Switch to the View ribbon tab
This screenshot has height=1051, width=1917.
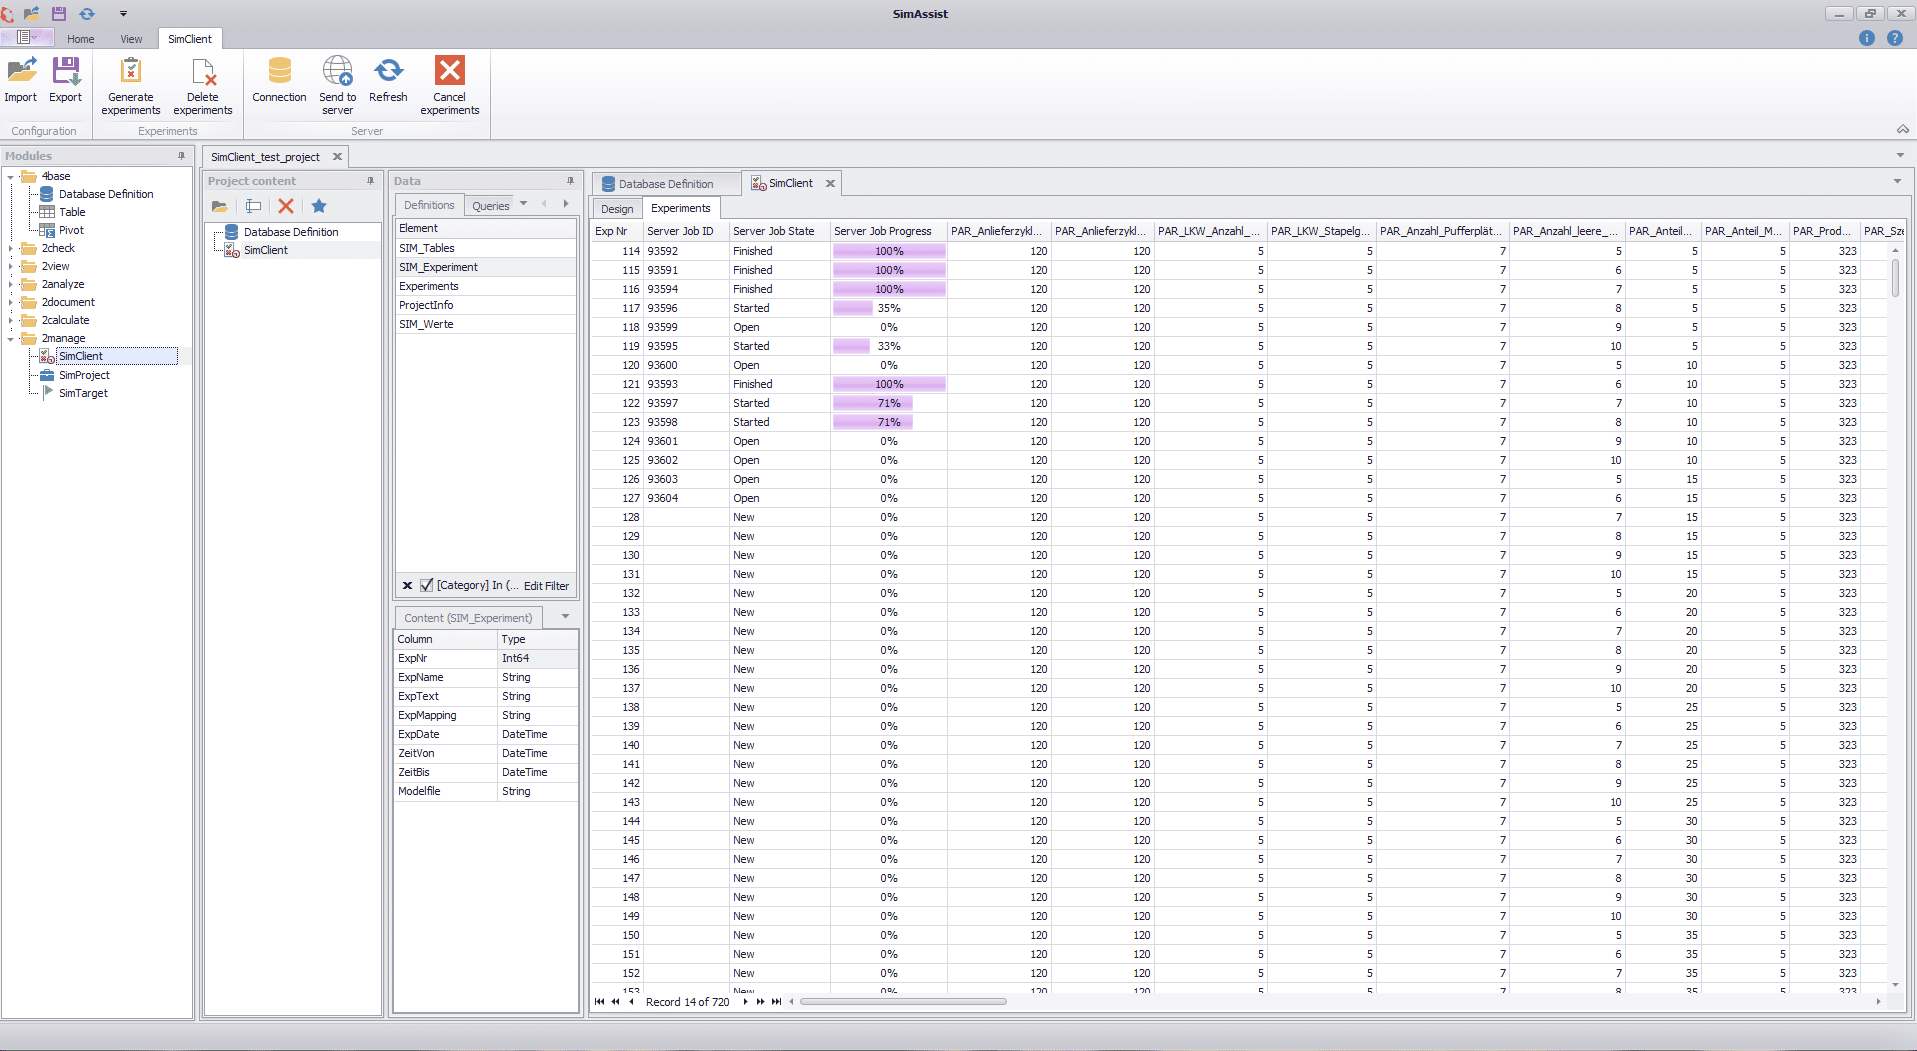coord(131,39)
